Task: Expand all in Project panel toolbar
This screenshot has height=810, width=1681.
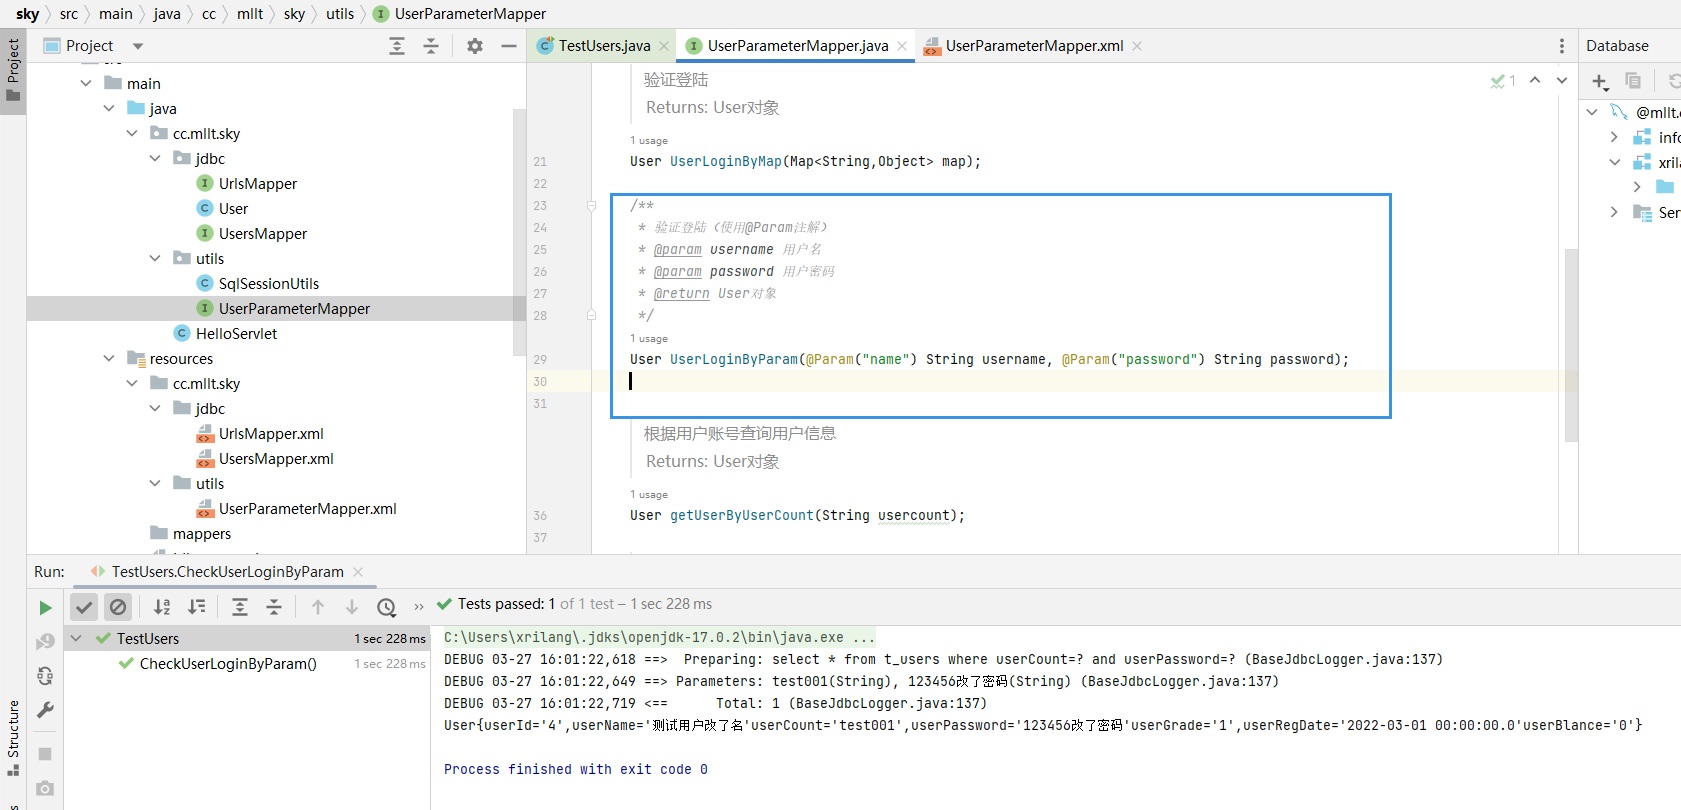Action: (397, 46)
